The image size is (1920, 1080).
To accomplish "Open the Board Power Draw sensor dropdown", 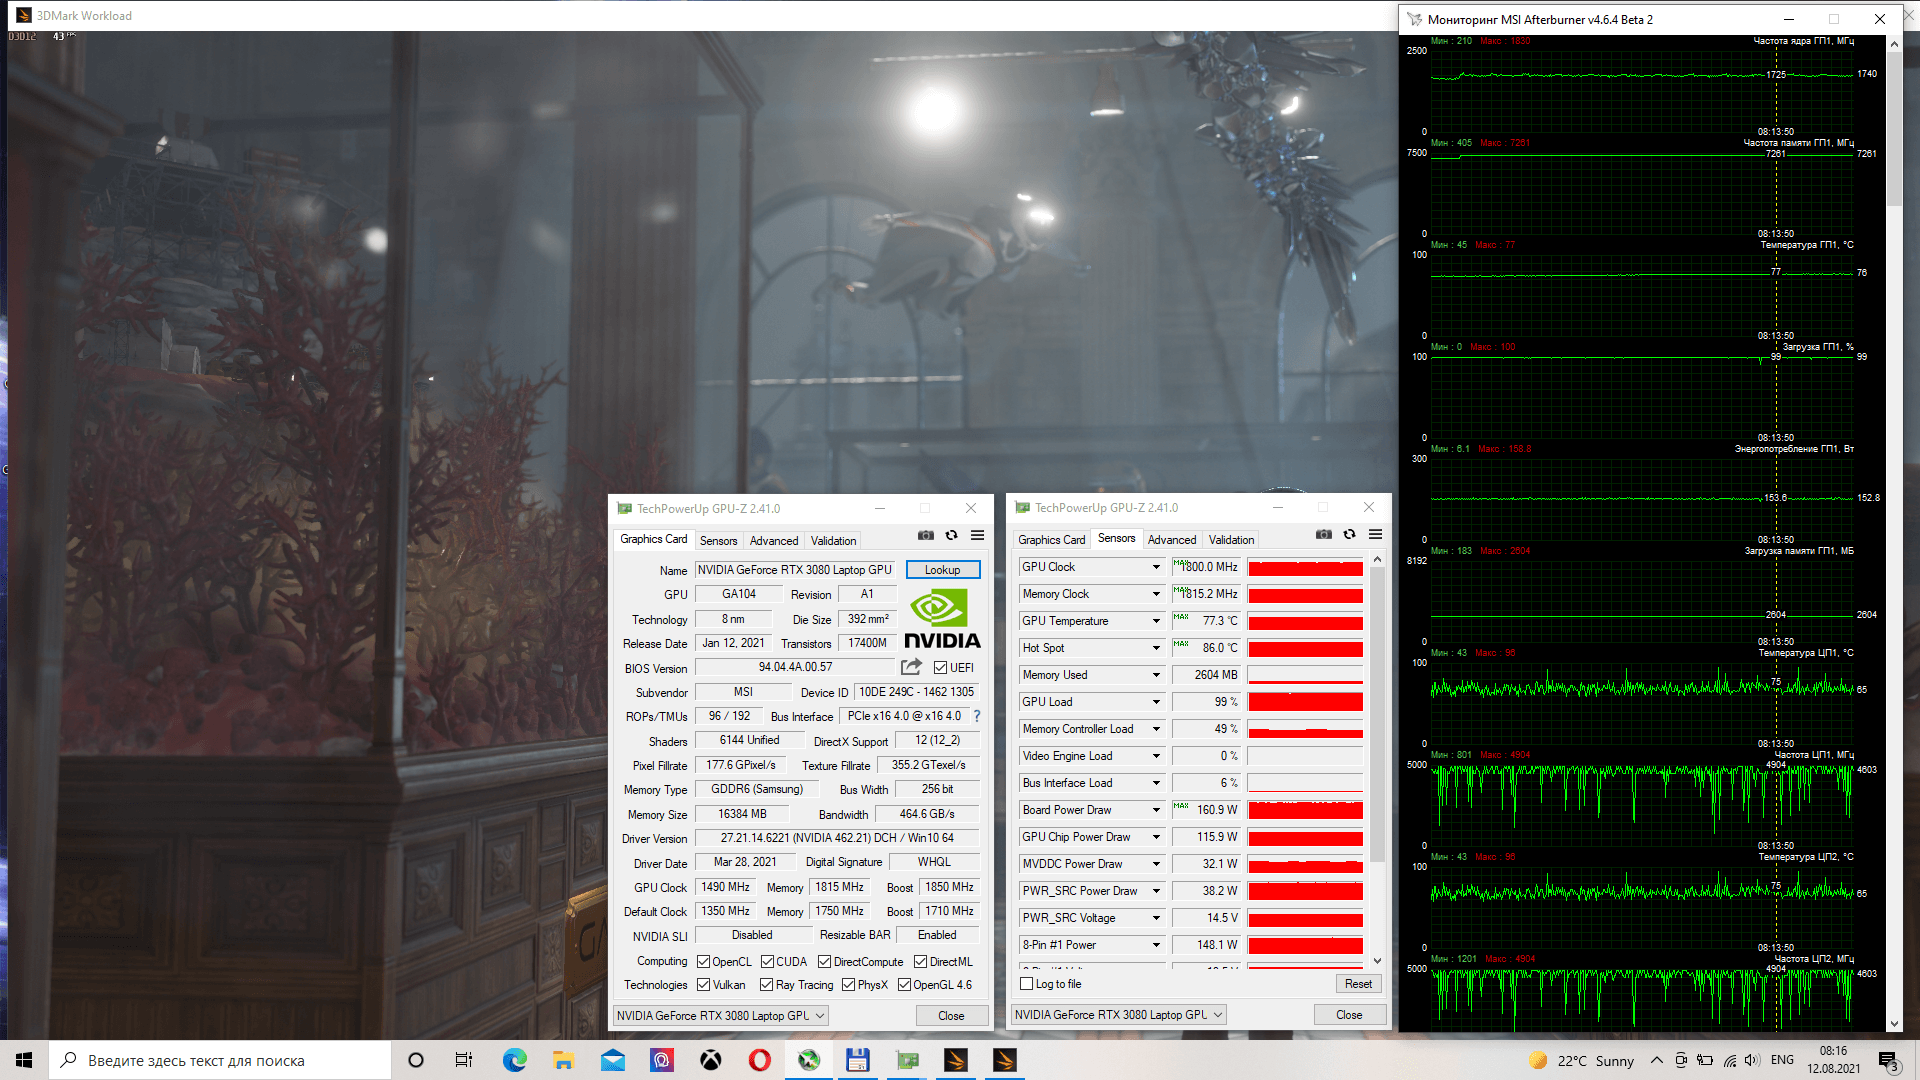I will tap(1156, 810).
